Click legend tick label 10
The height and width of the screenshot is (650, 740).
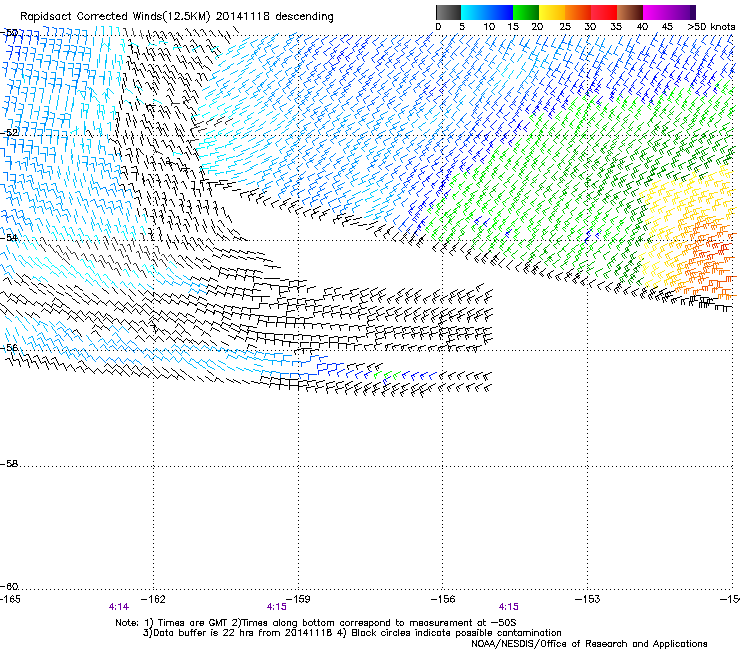click(x=489, y=27)
